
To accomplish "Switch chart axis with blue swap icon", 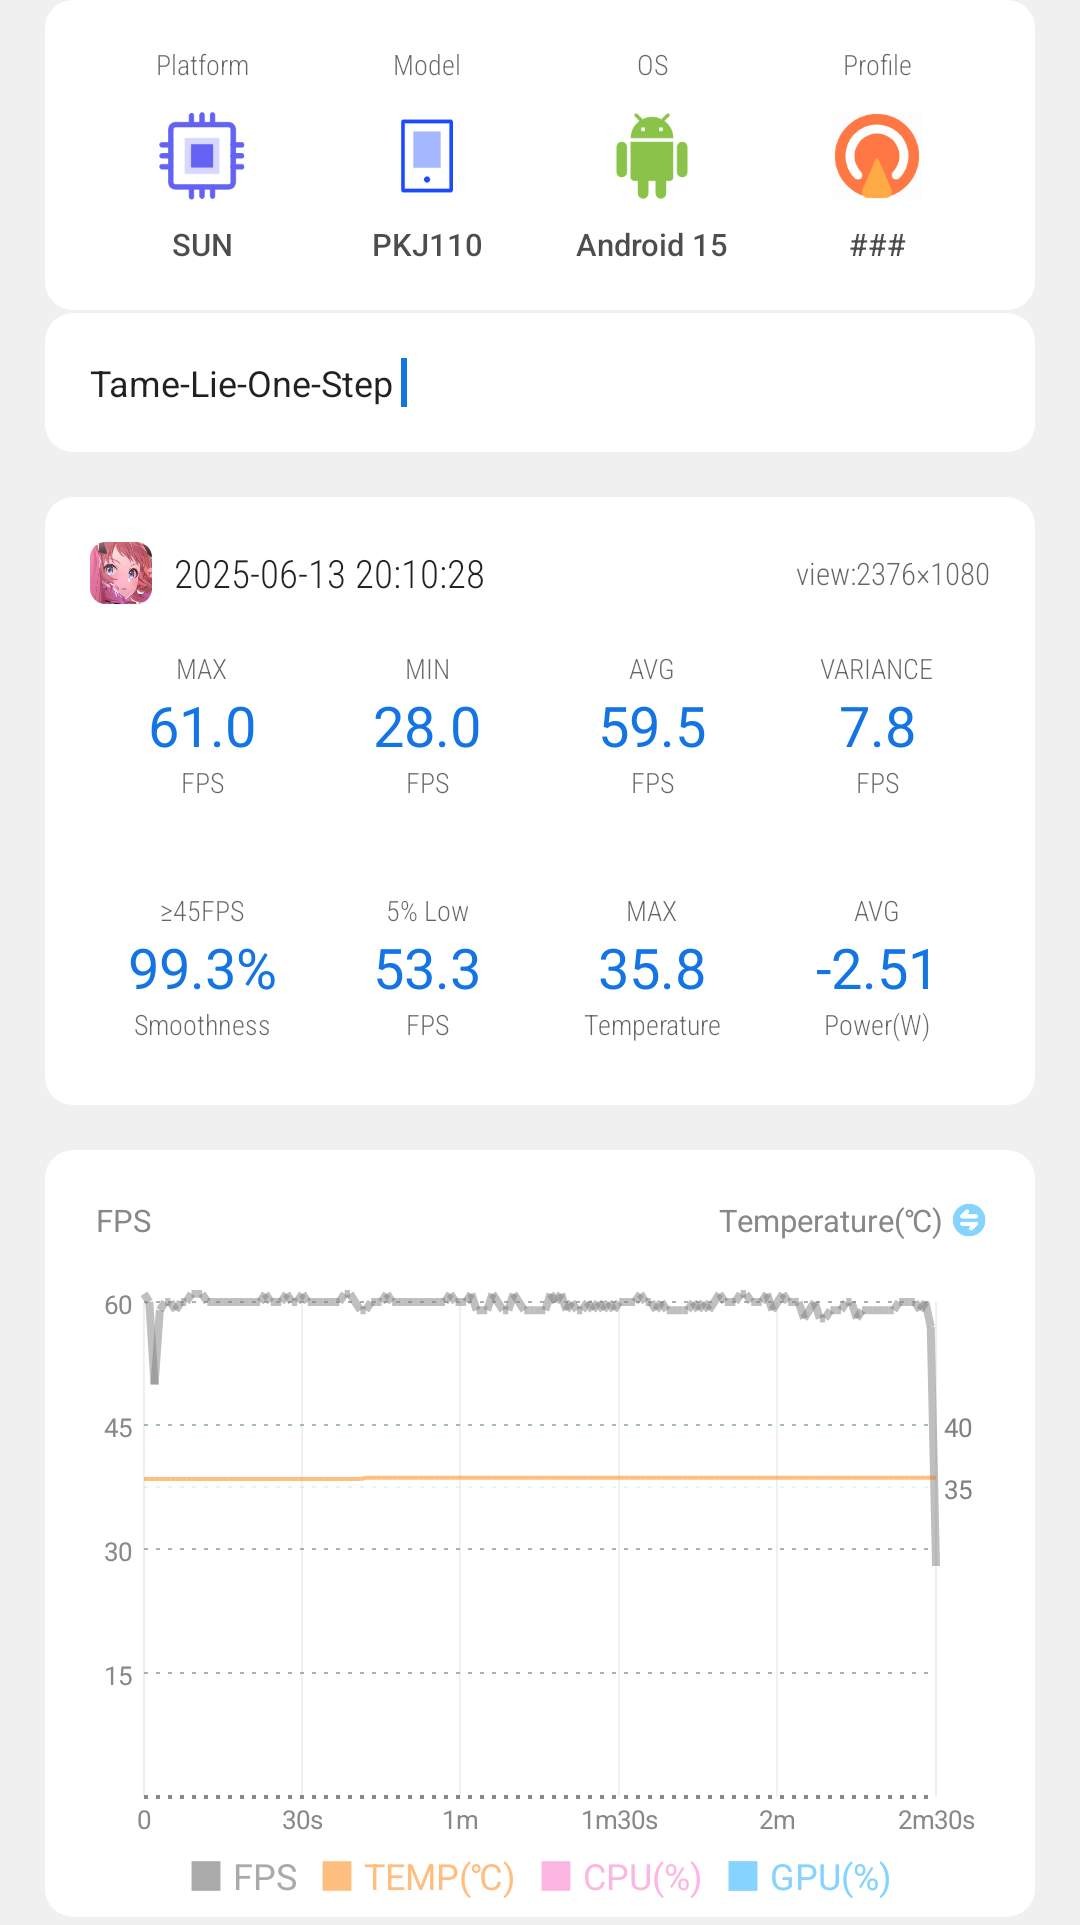I will [969, 1220].
